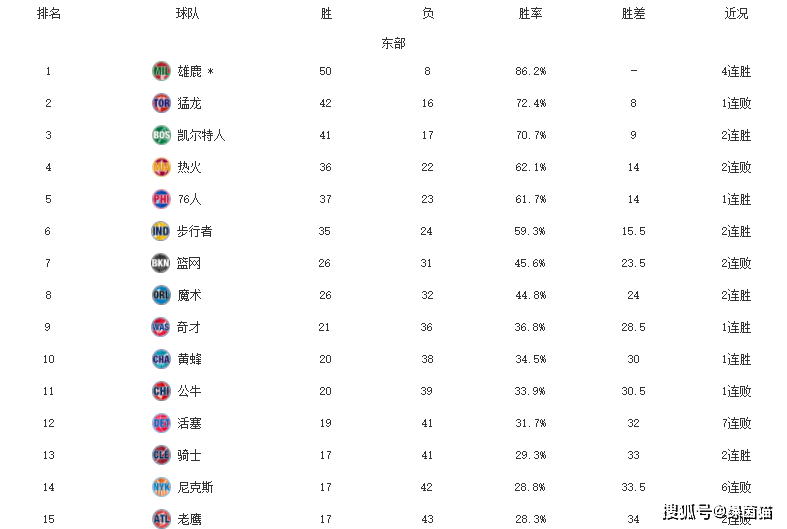Click the Miami Heat MIA logo

pos(161,167)
